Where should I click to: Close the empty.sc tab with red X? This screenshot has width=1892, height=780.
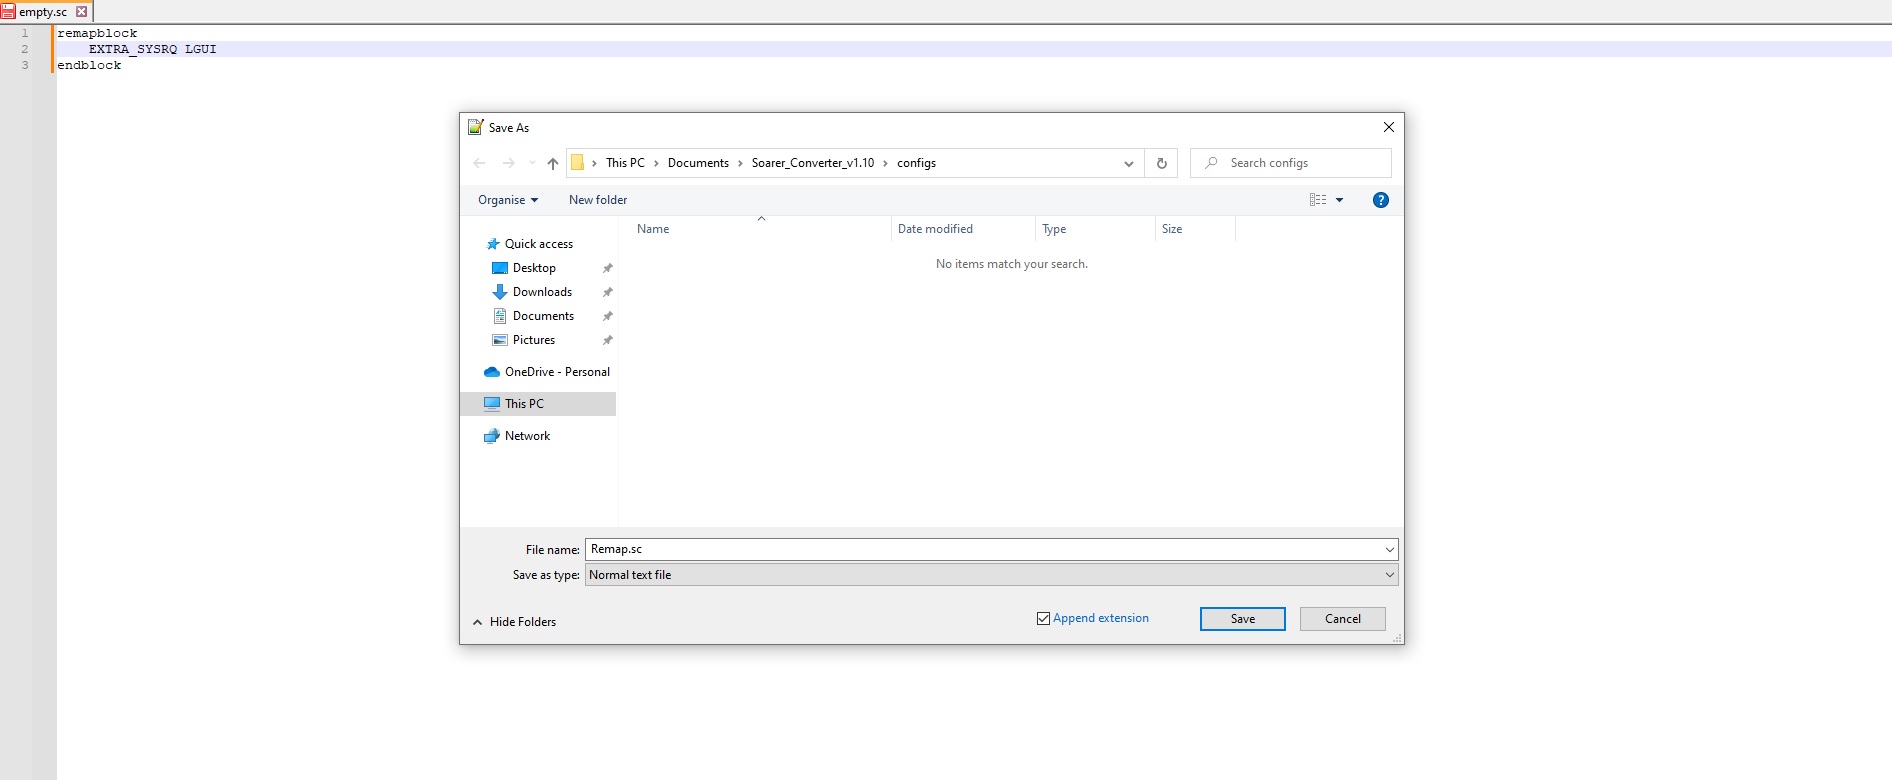pyautogui.click(x=82, y=12)
